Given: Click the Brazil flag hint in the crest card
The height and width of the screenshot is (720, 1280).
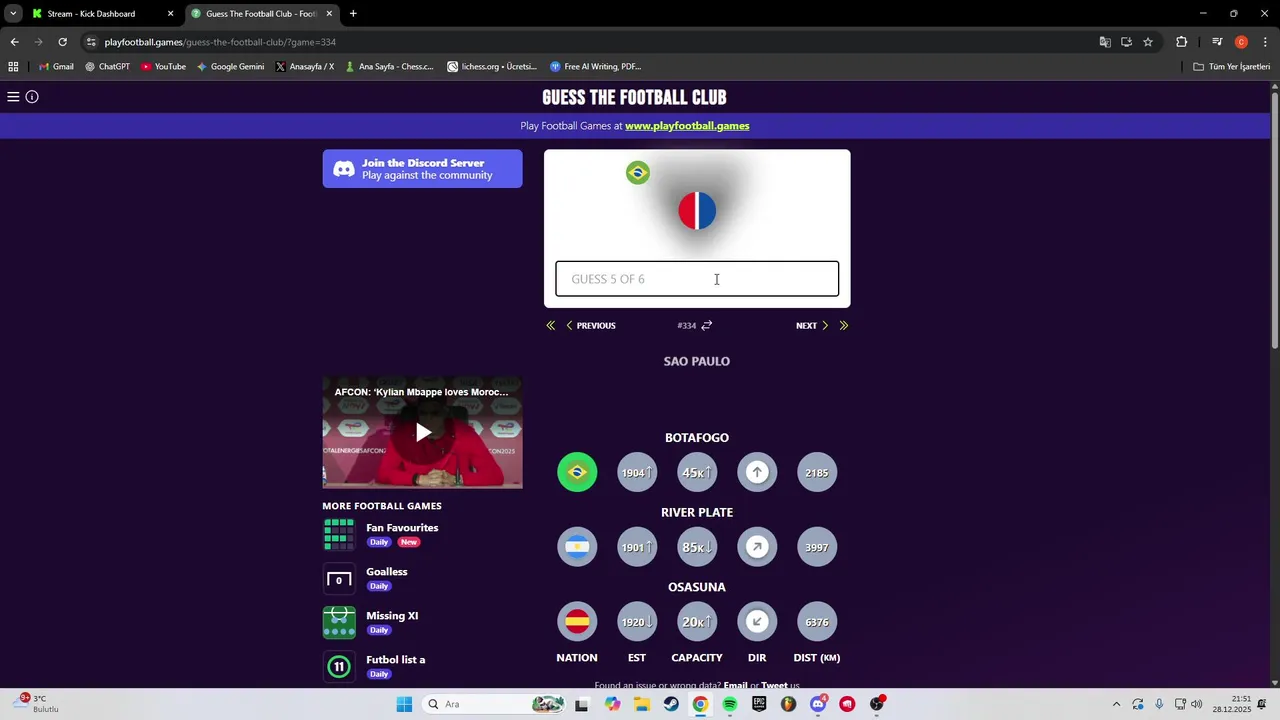Looking at the screenshot, I should 638,173.
